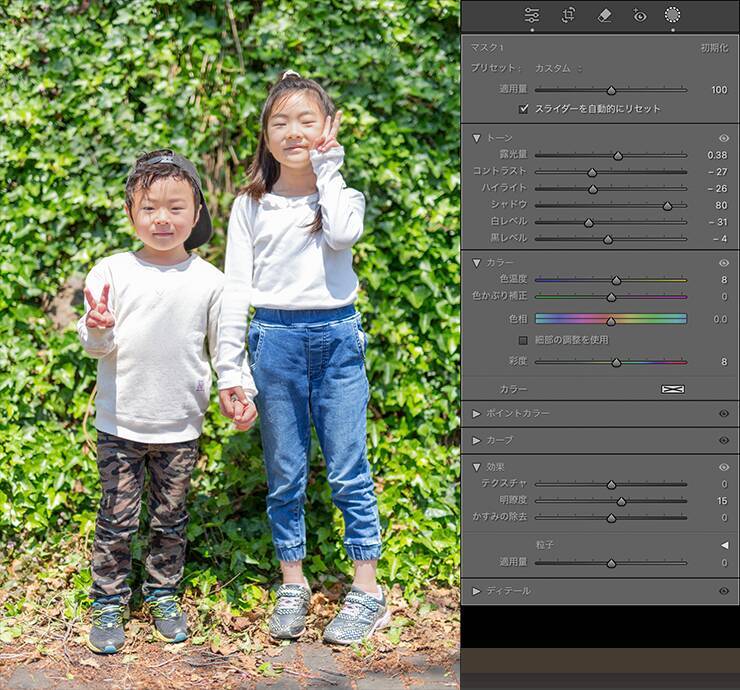Toggle トーン section visibility eye

click(723, 138)
